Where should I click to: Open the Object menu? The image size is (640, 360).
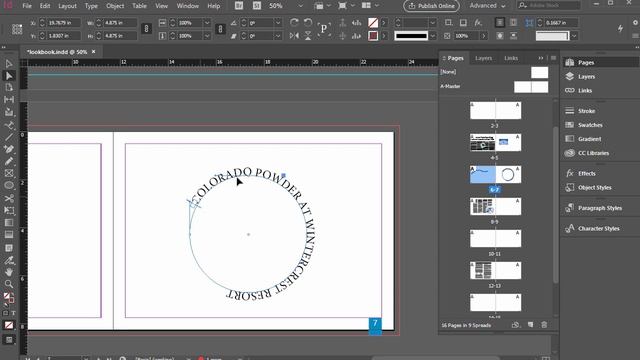(115, 6)
